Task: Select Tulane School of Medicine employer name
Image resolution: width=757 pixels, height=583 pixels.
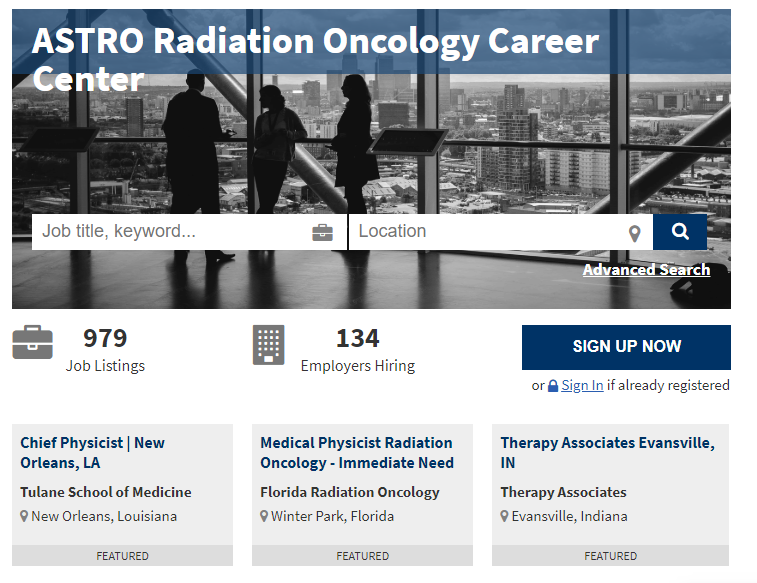Action: pos(106,492)
